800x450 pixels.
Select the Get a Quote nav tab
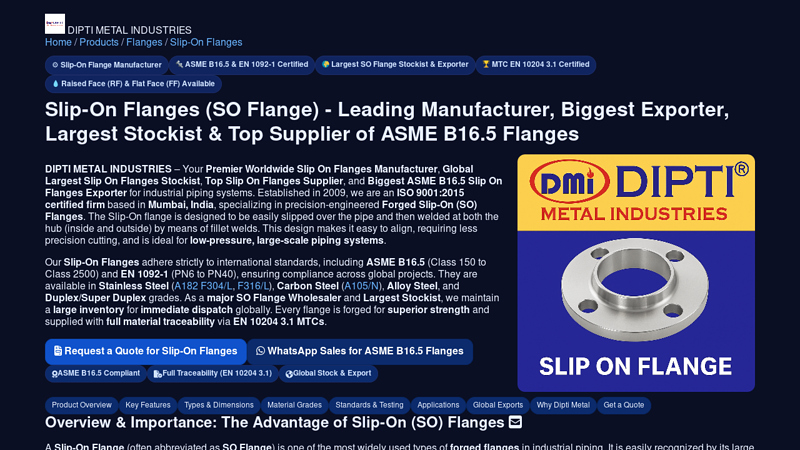(623, 405)
